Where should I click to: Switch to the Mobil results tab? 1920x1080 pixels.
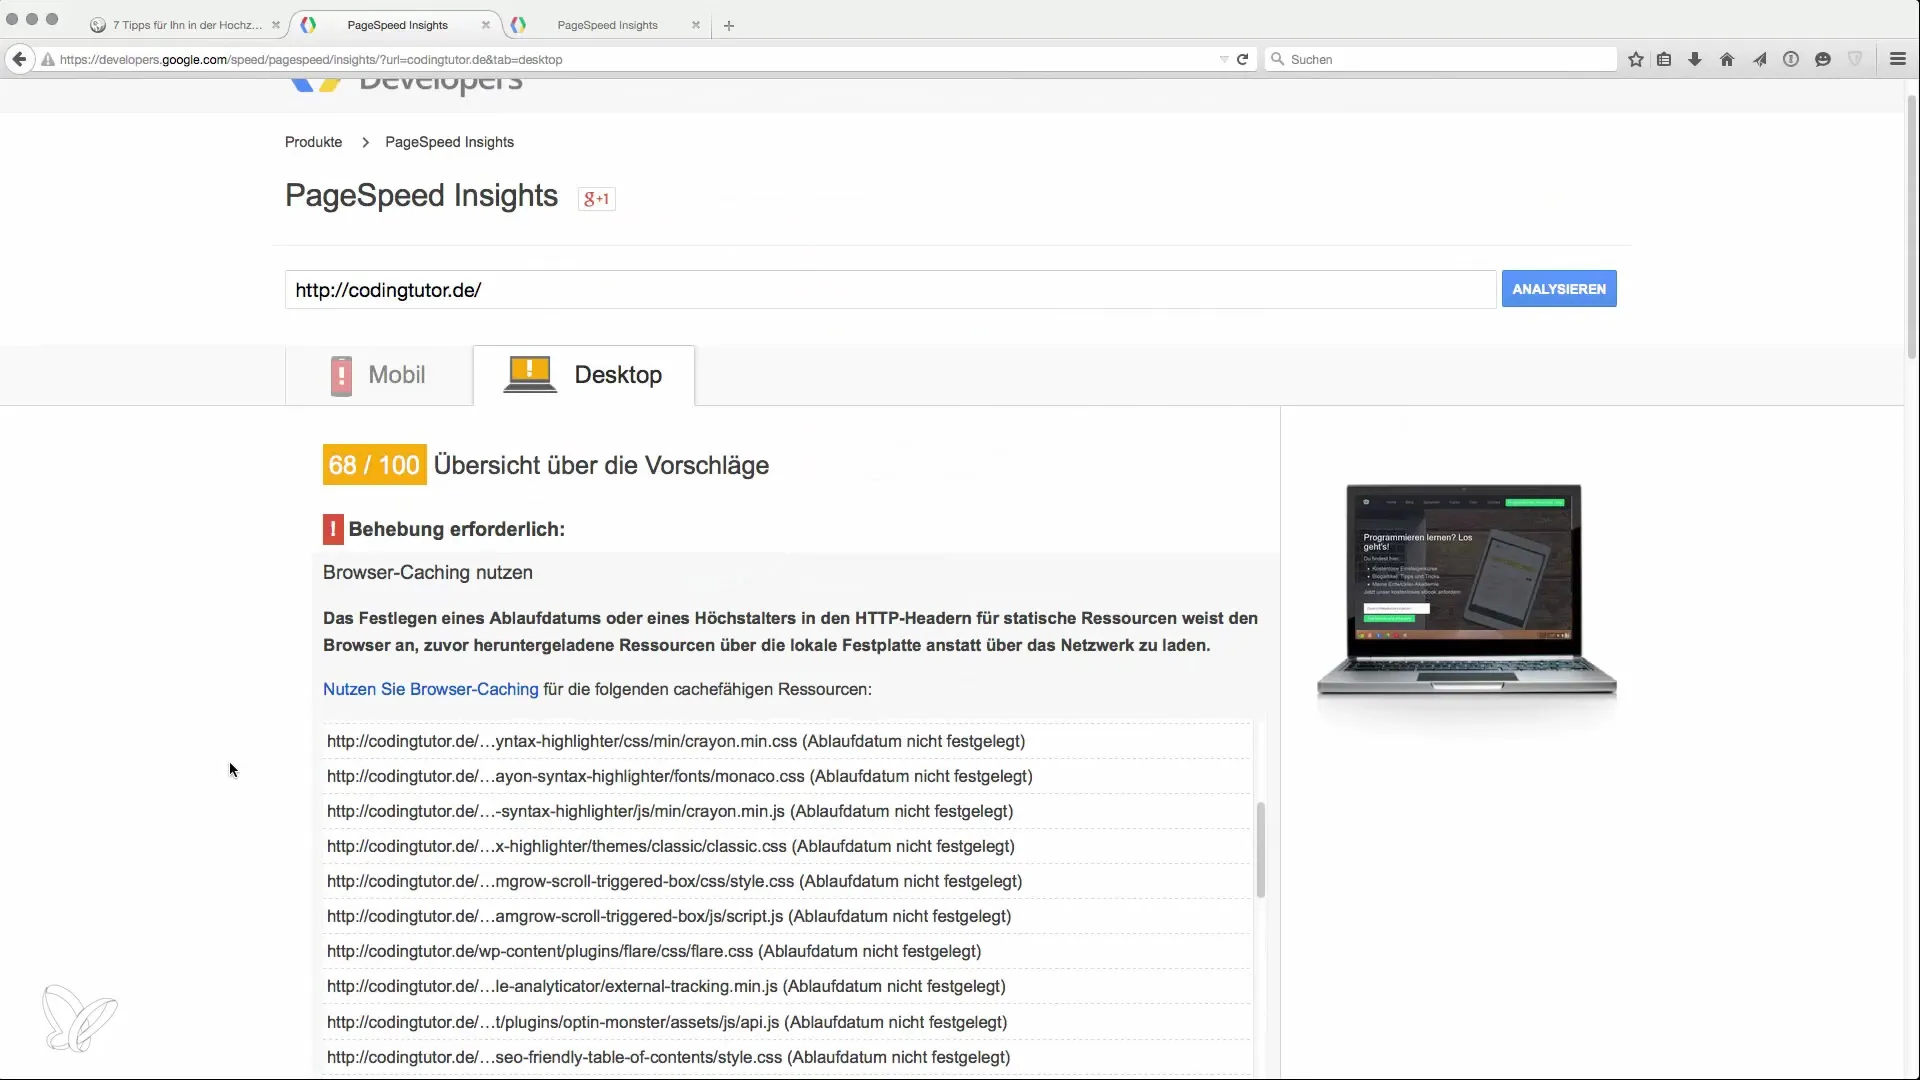click(379, 375)
